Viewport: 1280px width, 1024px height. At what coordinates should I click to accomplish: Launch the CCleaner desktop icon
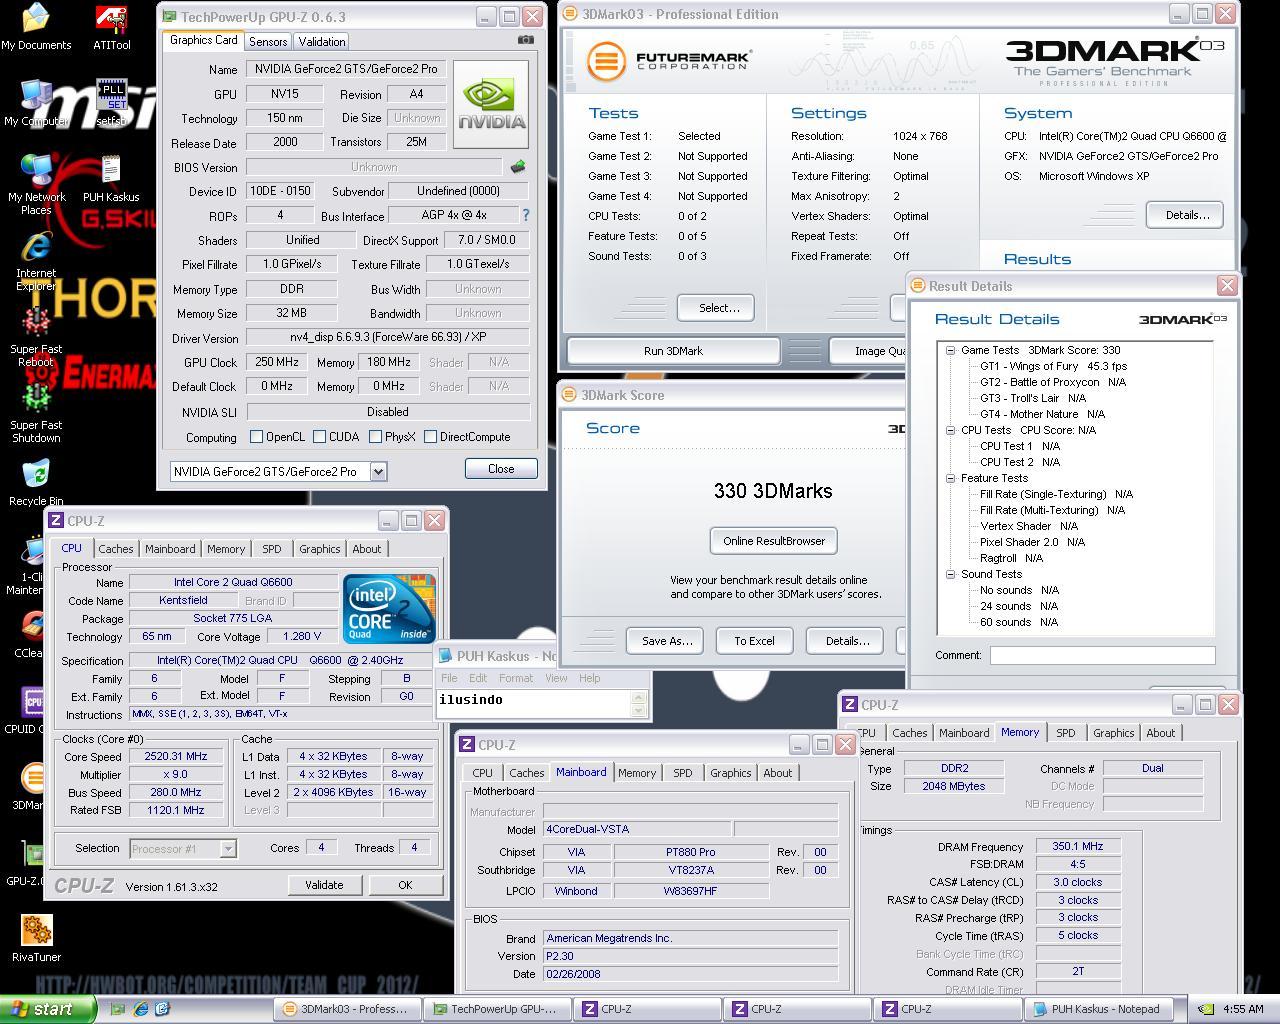tap(30, 635)
